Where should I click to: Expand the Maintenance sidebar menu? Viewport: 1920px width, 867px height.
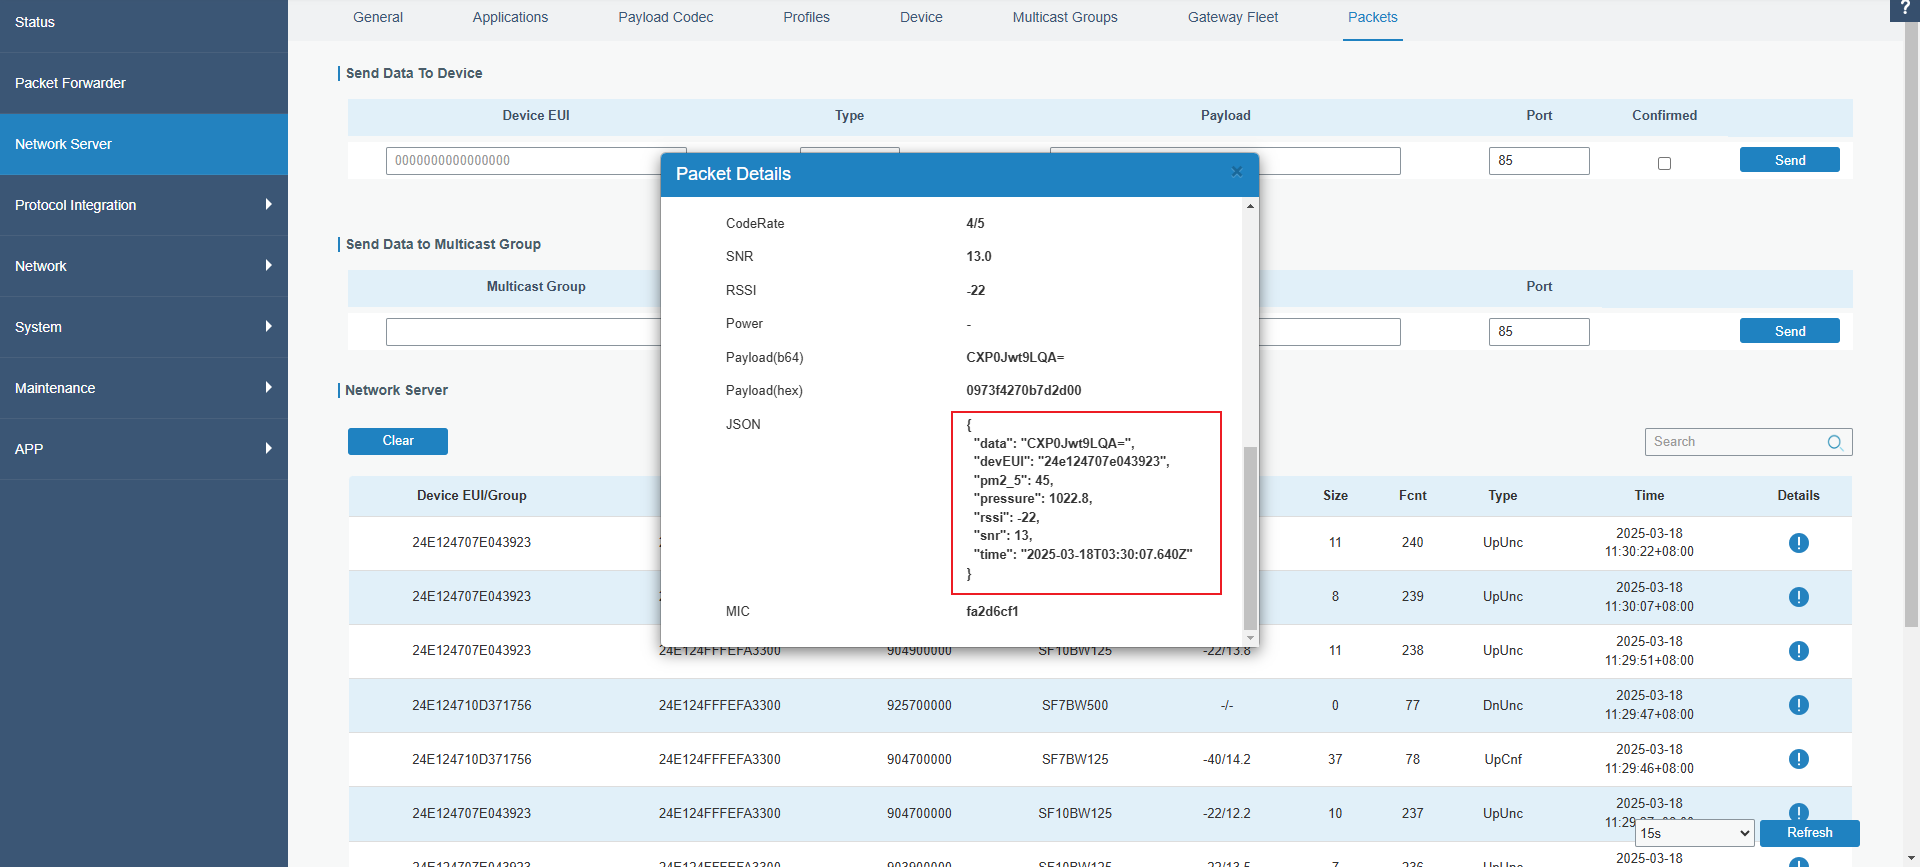click(144, 388)
